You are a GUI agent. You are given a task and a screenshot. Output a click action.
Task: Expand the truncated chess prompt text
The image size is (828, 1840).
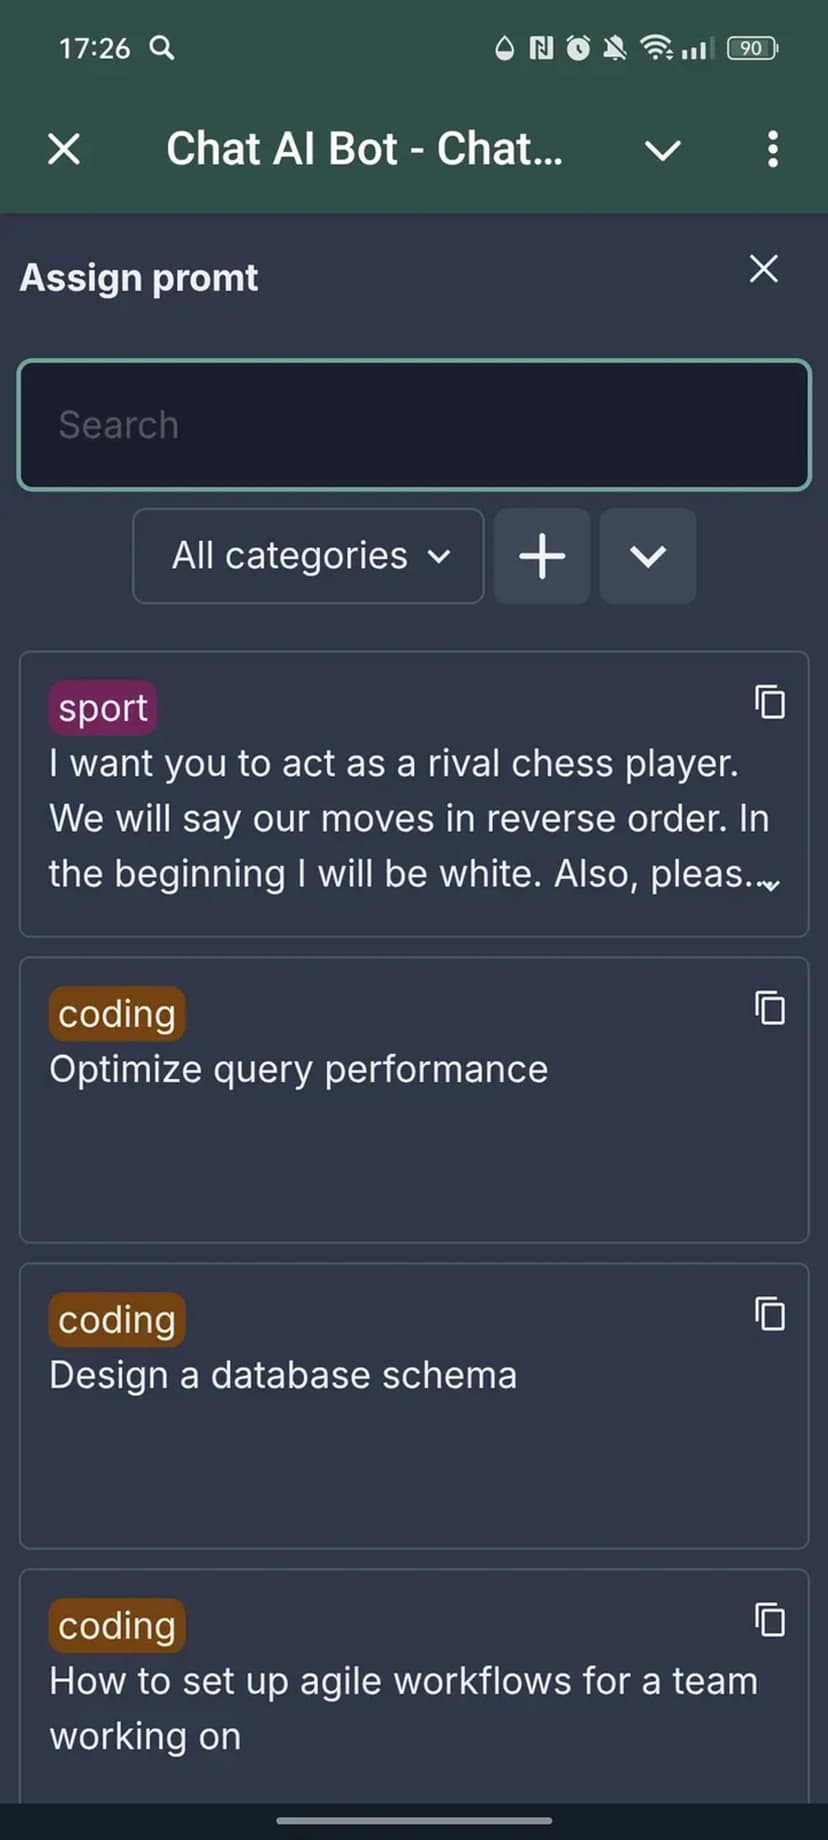coord(770,885)
